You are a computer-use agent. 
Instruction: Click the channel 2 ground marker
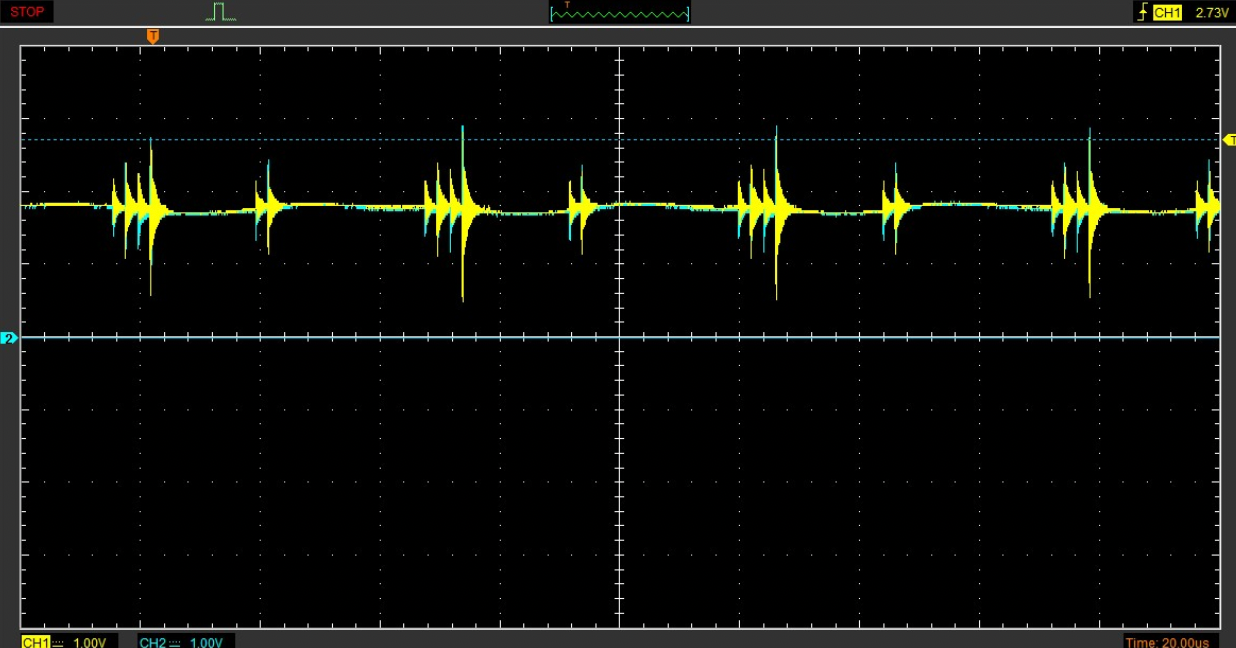9,339
